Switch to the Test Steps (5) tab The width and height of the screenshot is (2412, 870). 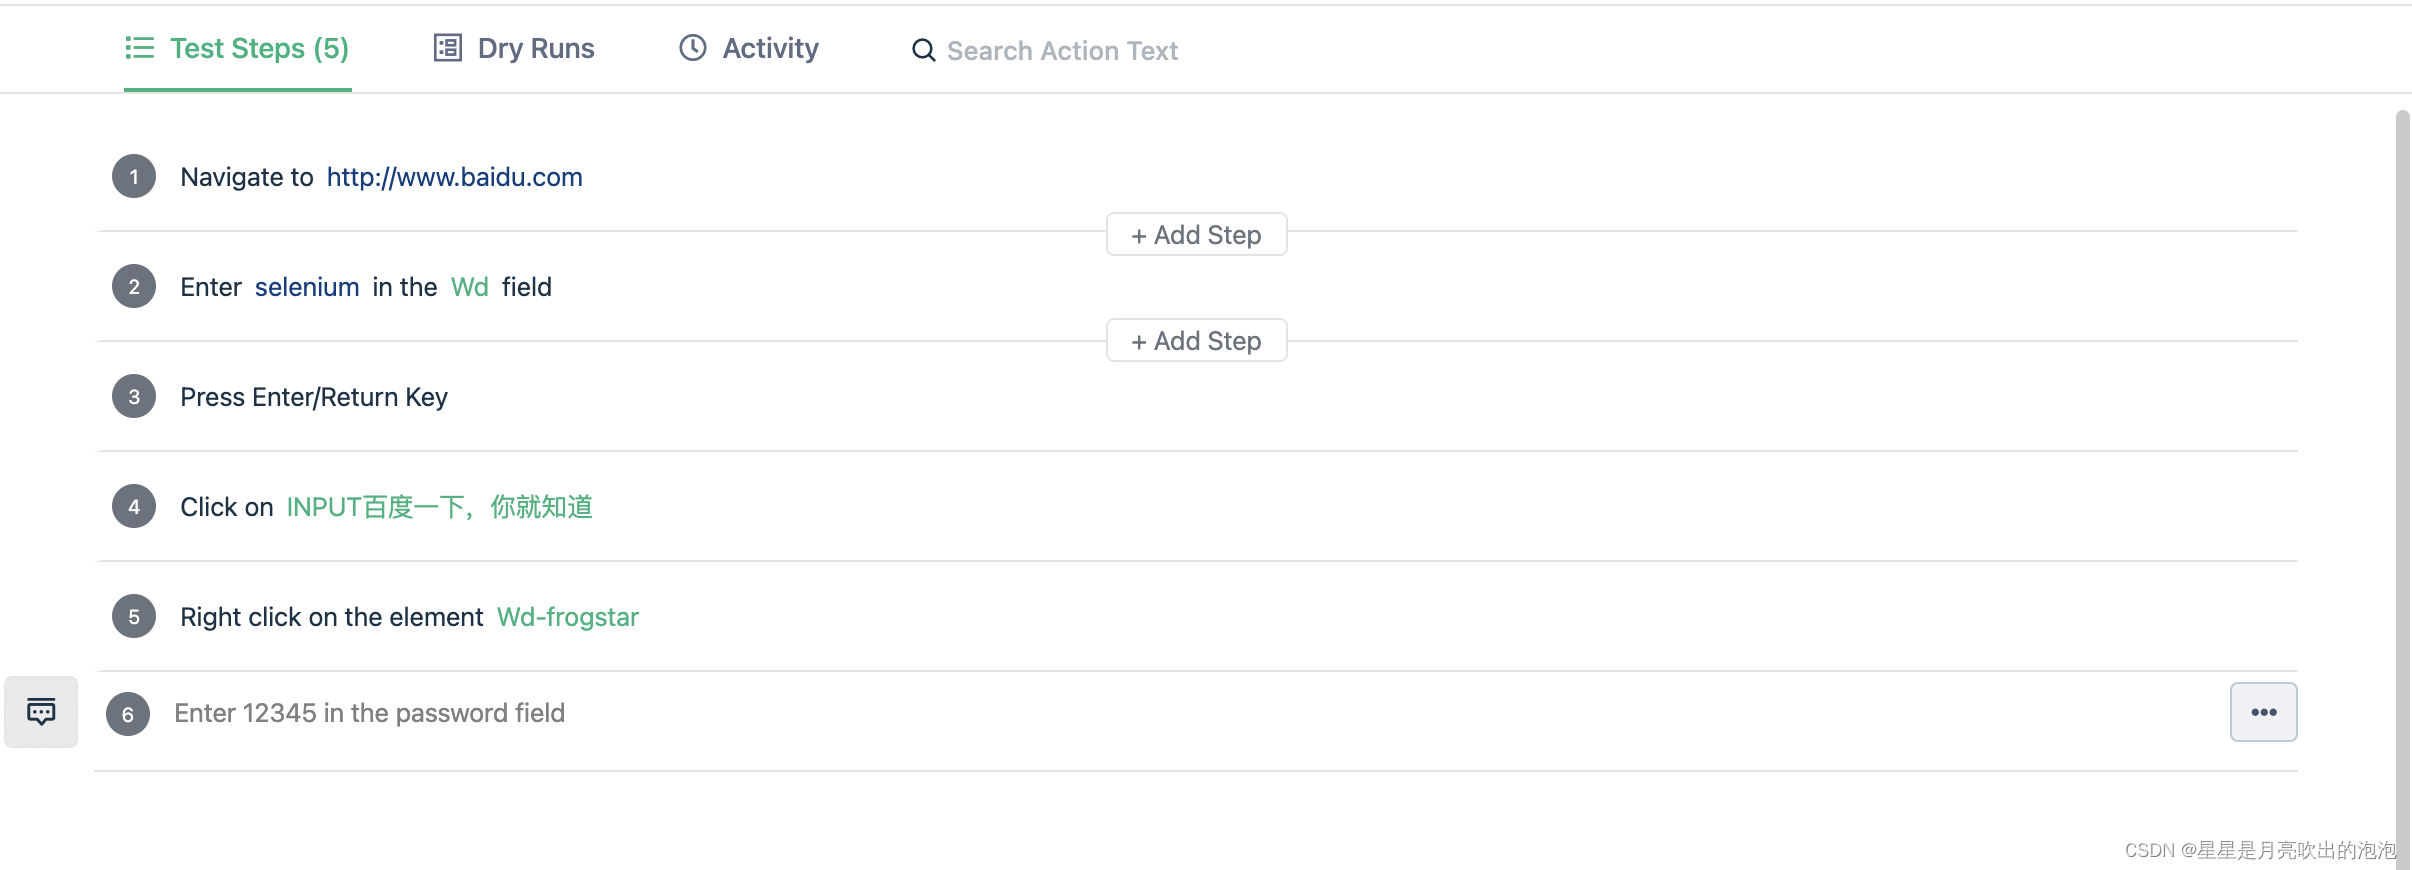[258, 48]
